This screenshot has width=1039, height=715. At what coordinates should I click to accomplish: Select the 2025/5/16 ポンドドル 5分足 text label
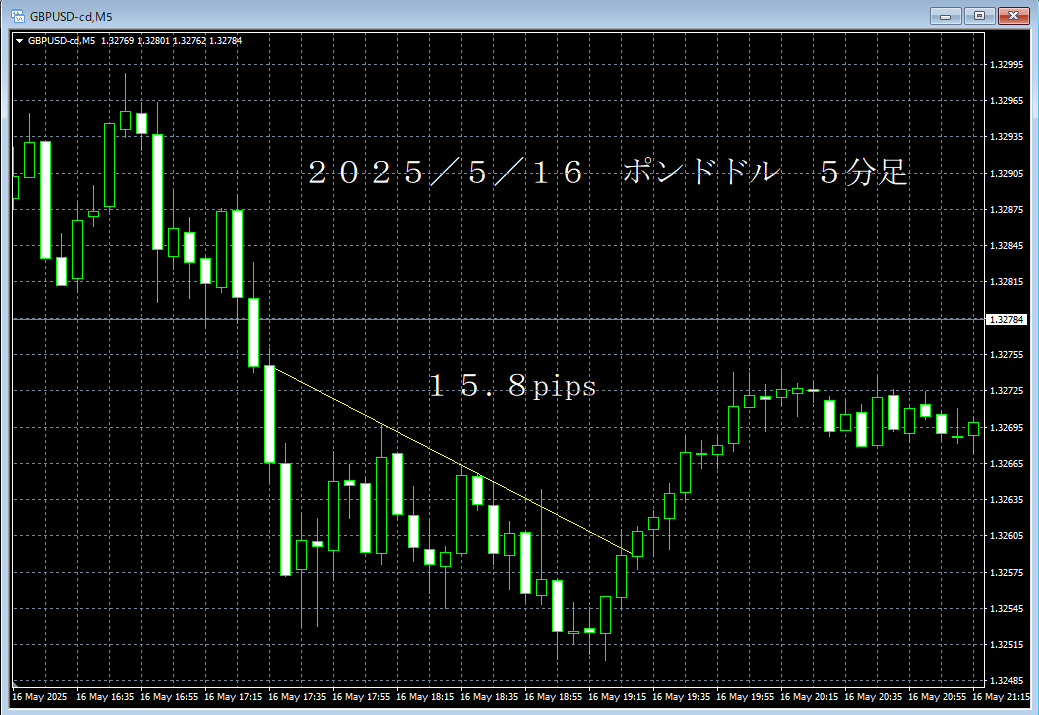click(608, 173)
